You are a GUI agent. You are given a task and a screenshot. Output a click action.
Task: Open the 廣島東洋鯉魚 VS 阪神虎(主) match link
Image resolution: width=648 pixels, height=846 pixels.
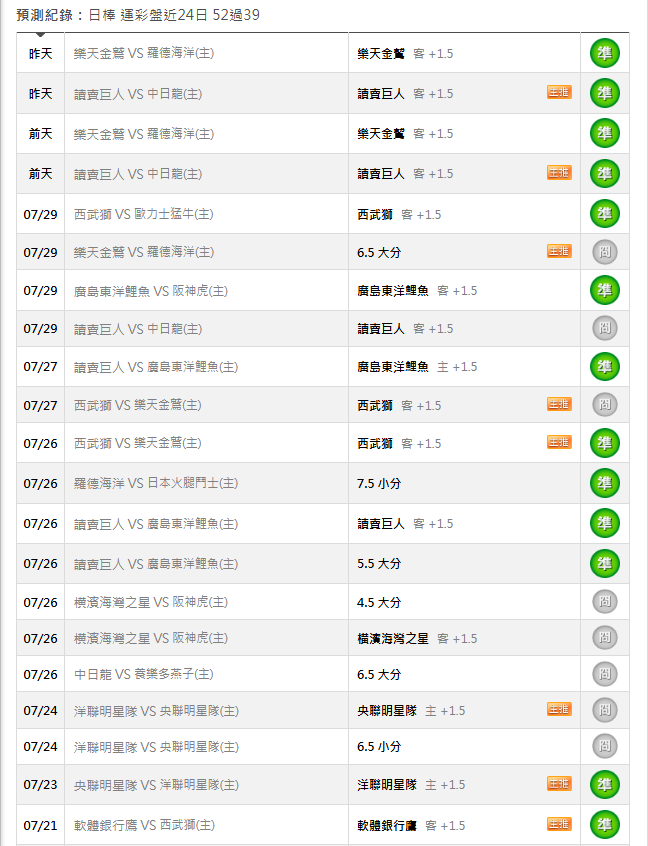point(151,291)
